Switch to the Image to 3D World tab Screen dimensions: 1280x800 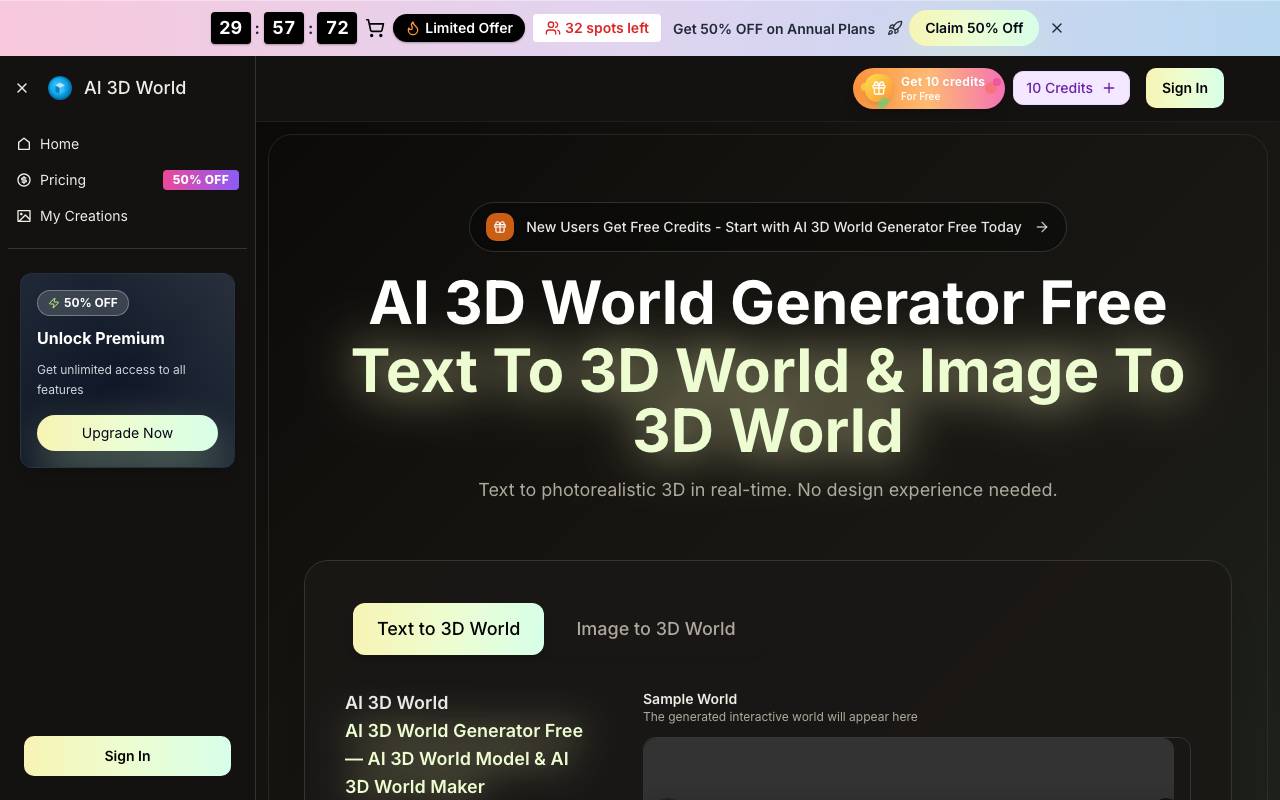tap(656, 629)
